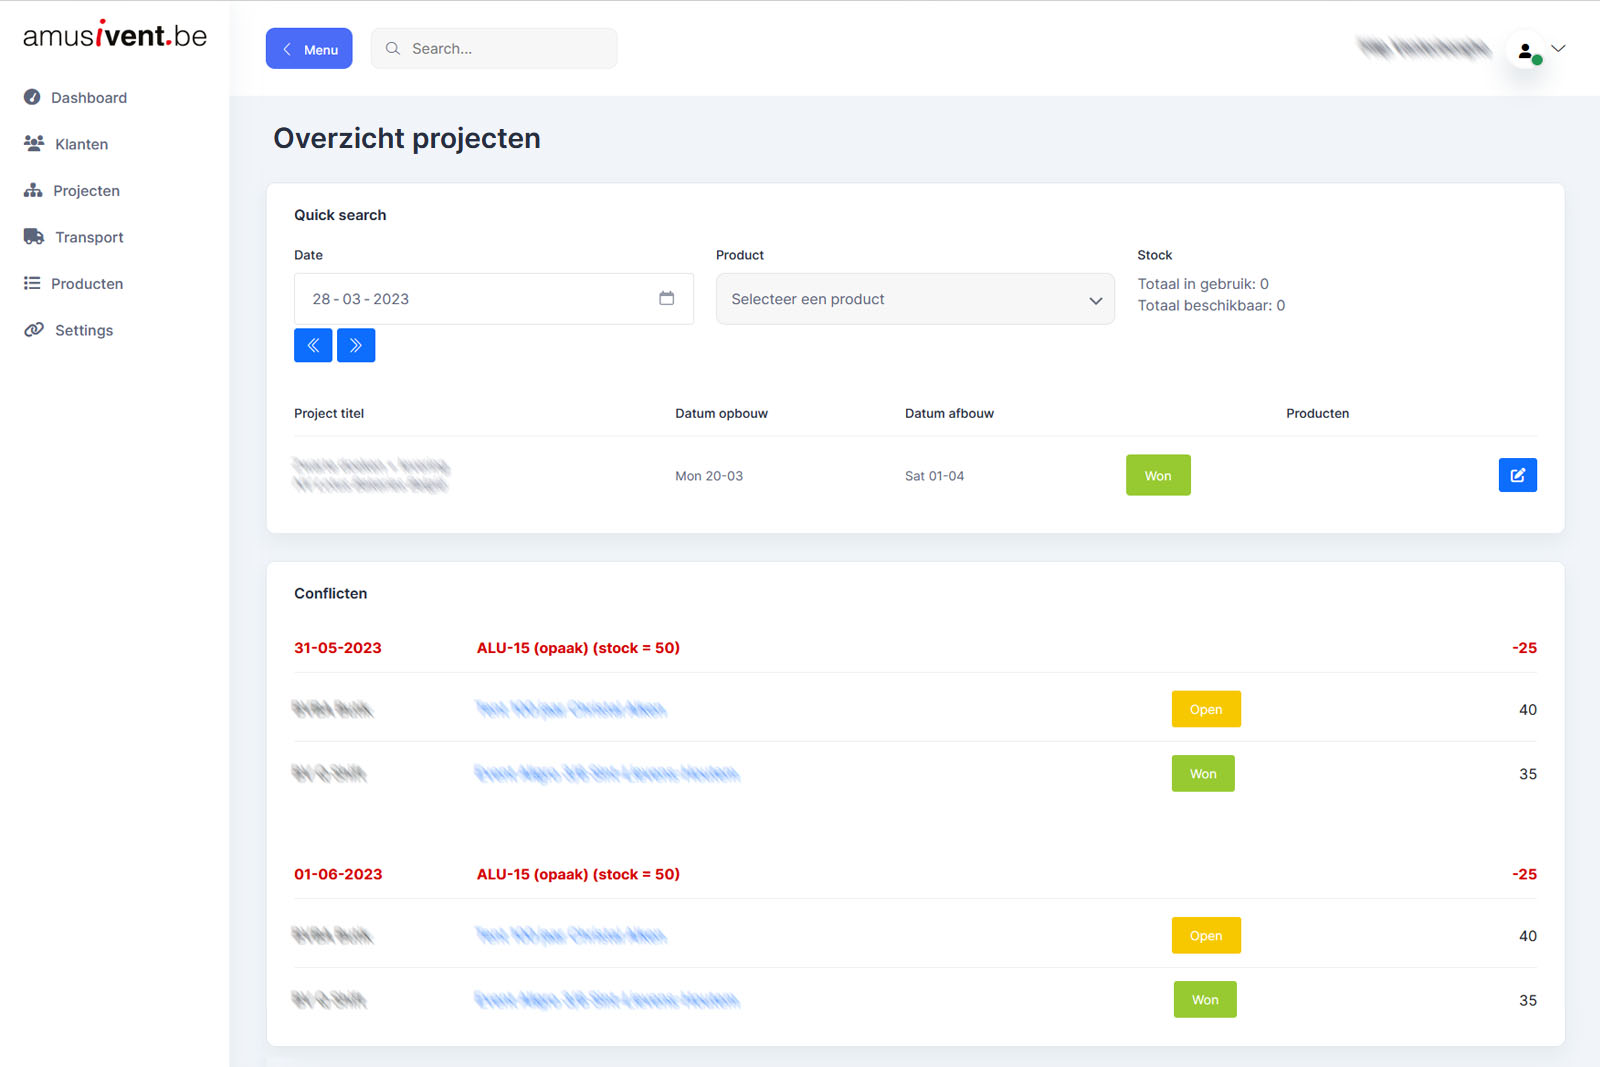1600x1067 pixels.
Task: Click the calendar icon in Date field
Action: pyautogui.click(x=667, y=298)
